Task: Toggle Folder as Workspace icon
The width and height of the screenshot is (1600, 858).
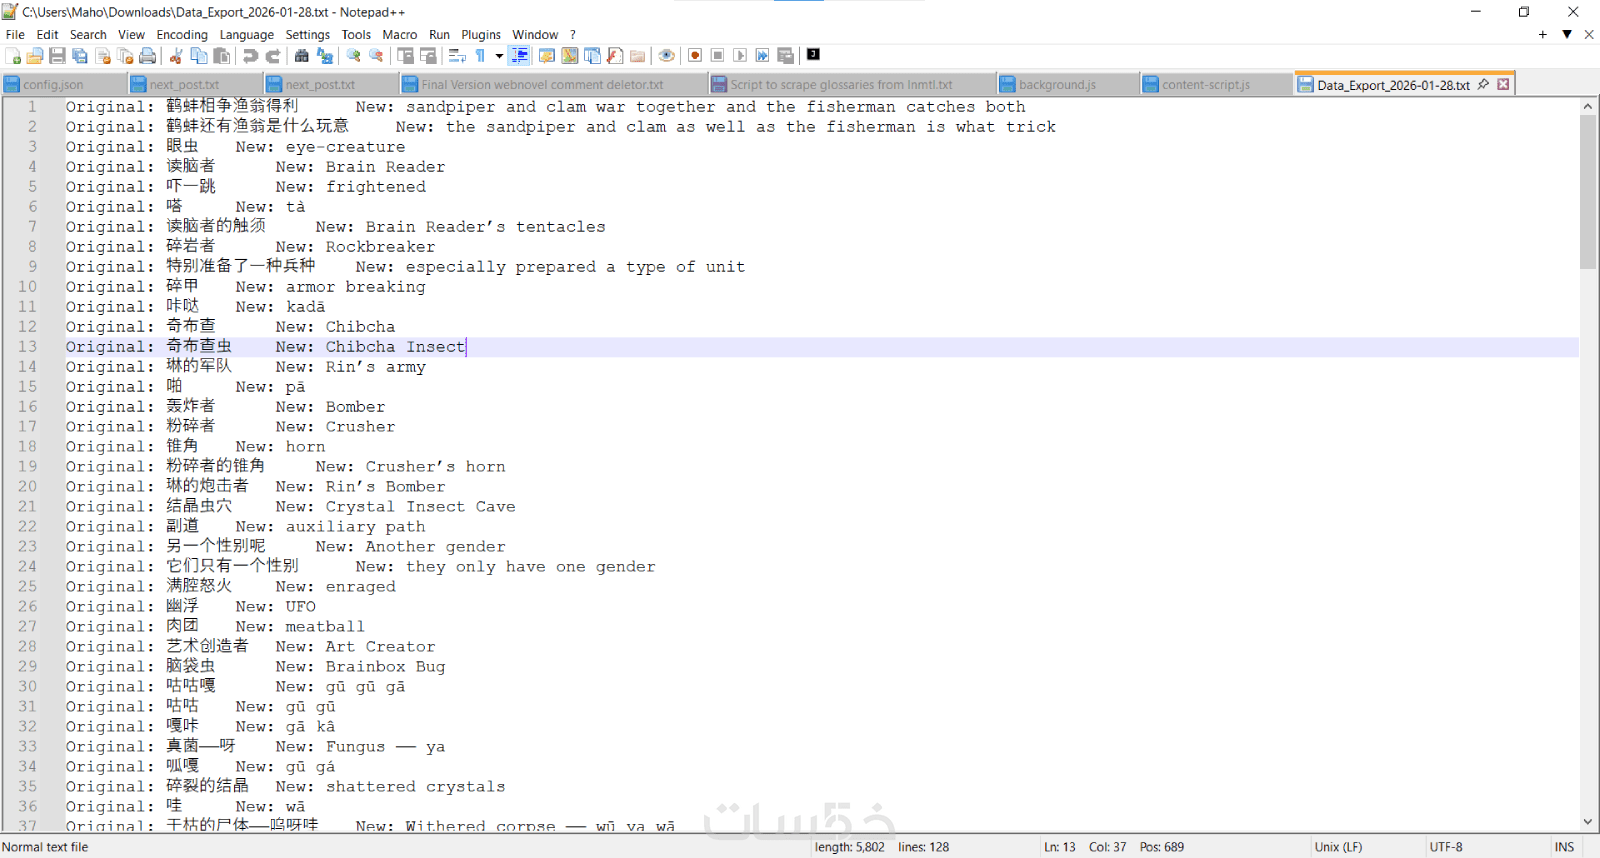Action: pos(637,56)
